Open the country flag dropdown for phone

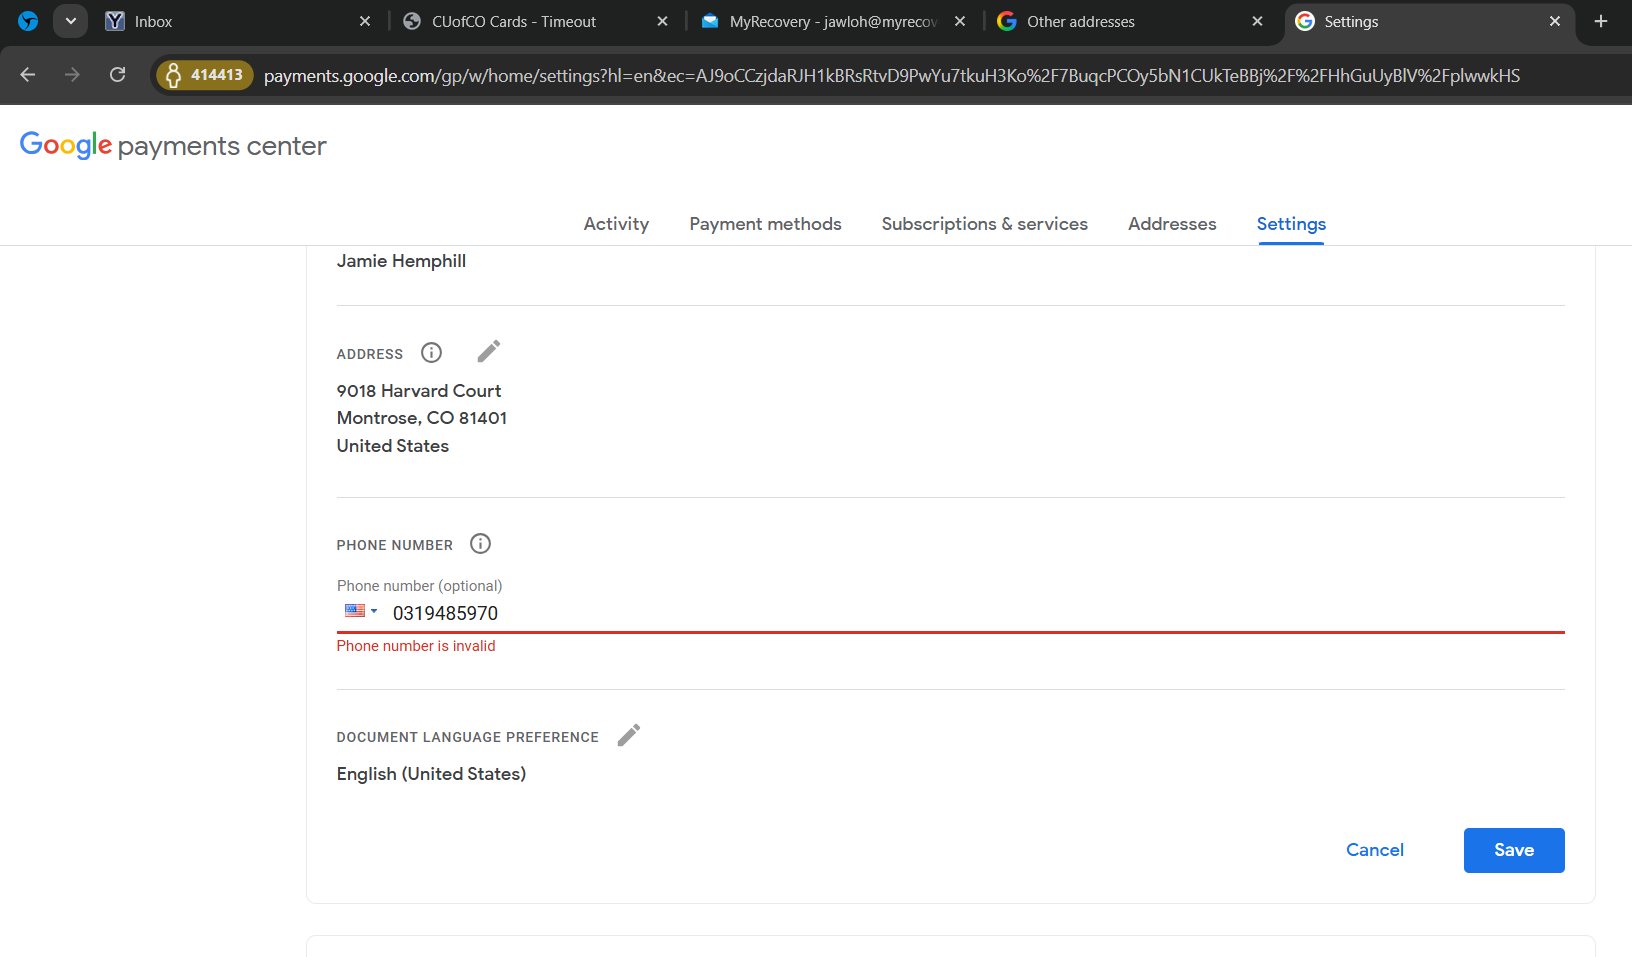(x=361, y=611)
